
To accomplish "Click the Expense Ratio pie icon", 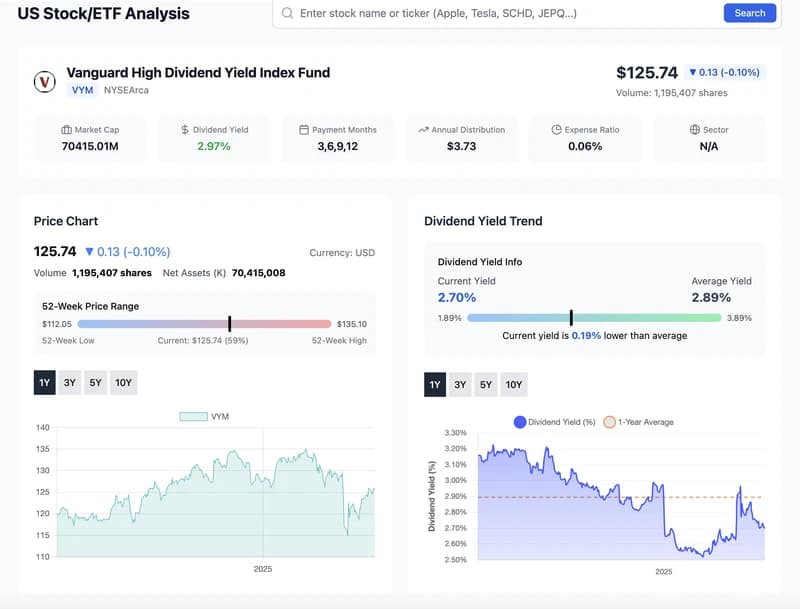I will 556,130.
